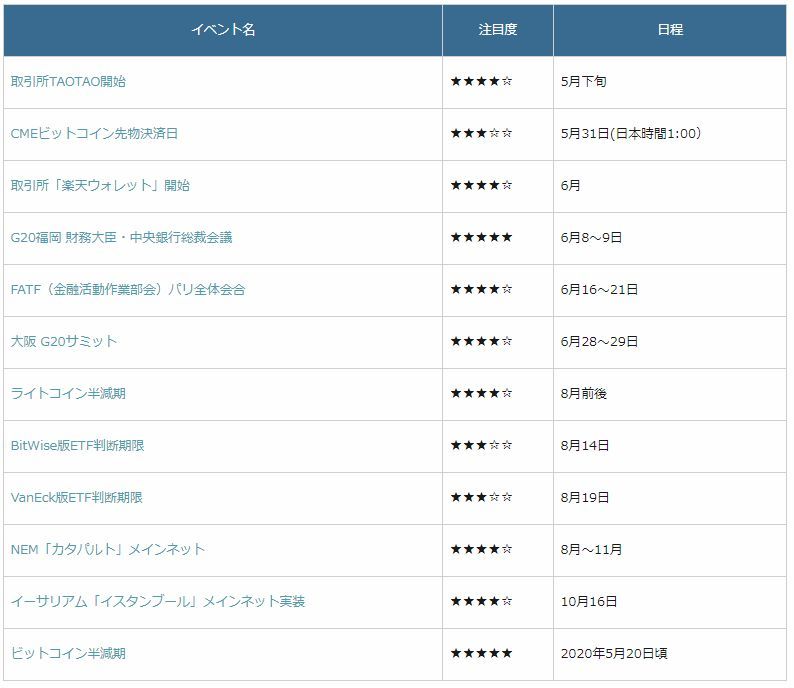The height and width of the screenshot is (688, 794).
Task: Open イーサリアム「イスタンブール」メインネット実装 link
Action: (x=158, y=602)
